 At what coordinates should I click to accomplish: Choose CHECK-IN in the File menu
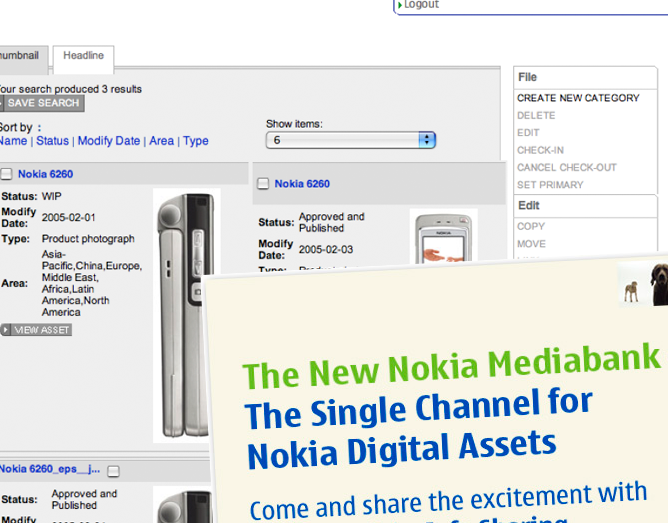pos(540,150)
